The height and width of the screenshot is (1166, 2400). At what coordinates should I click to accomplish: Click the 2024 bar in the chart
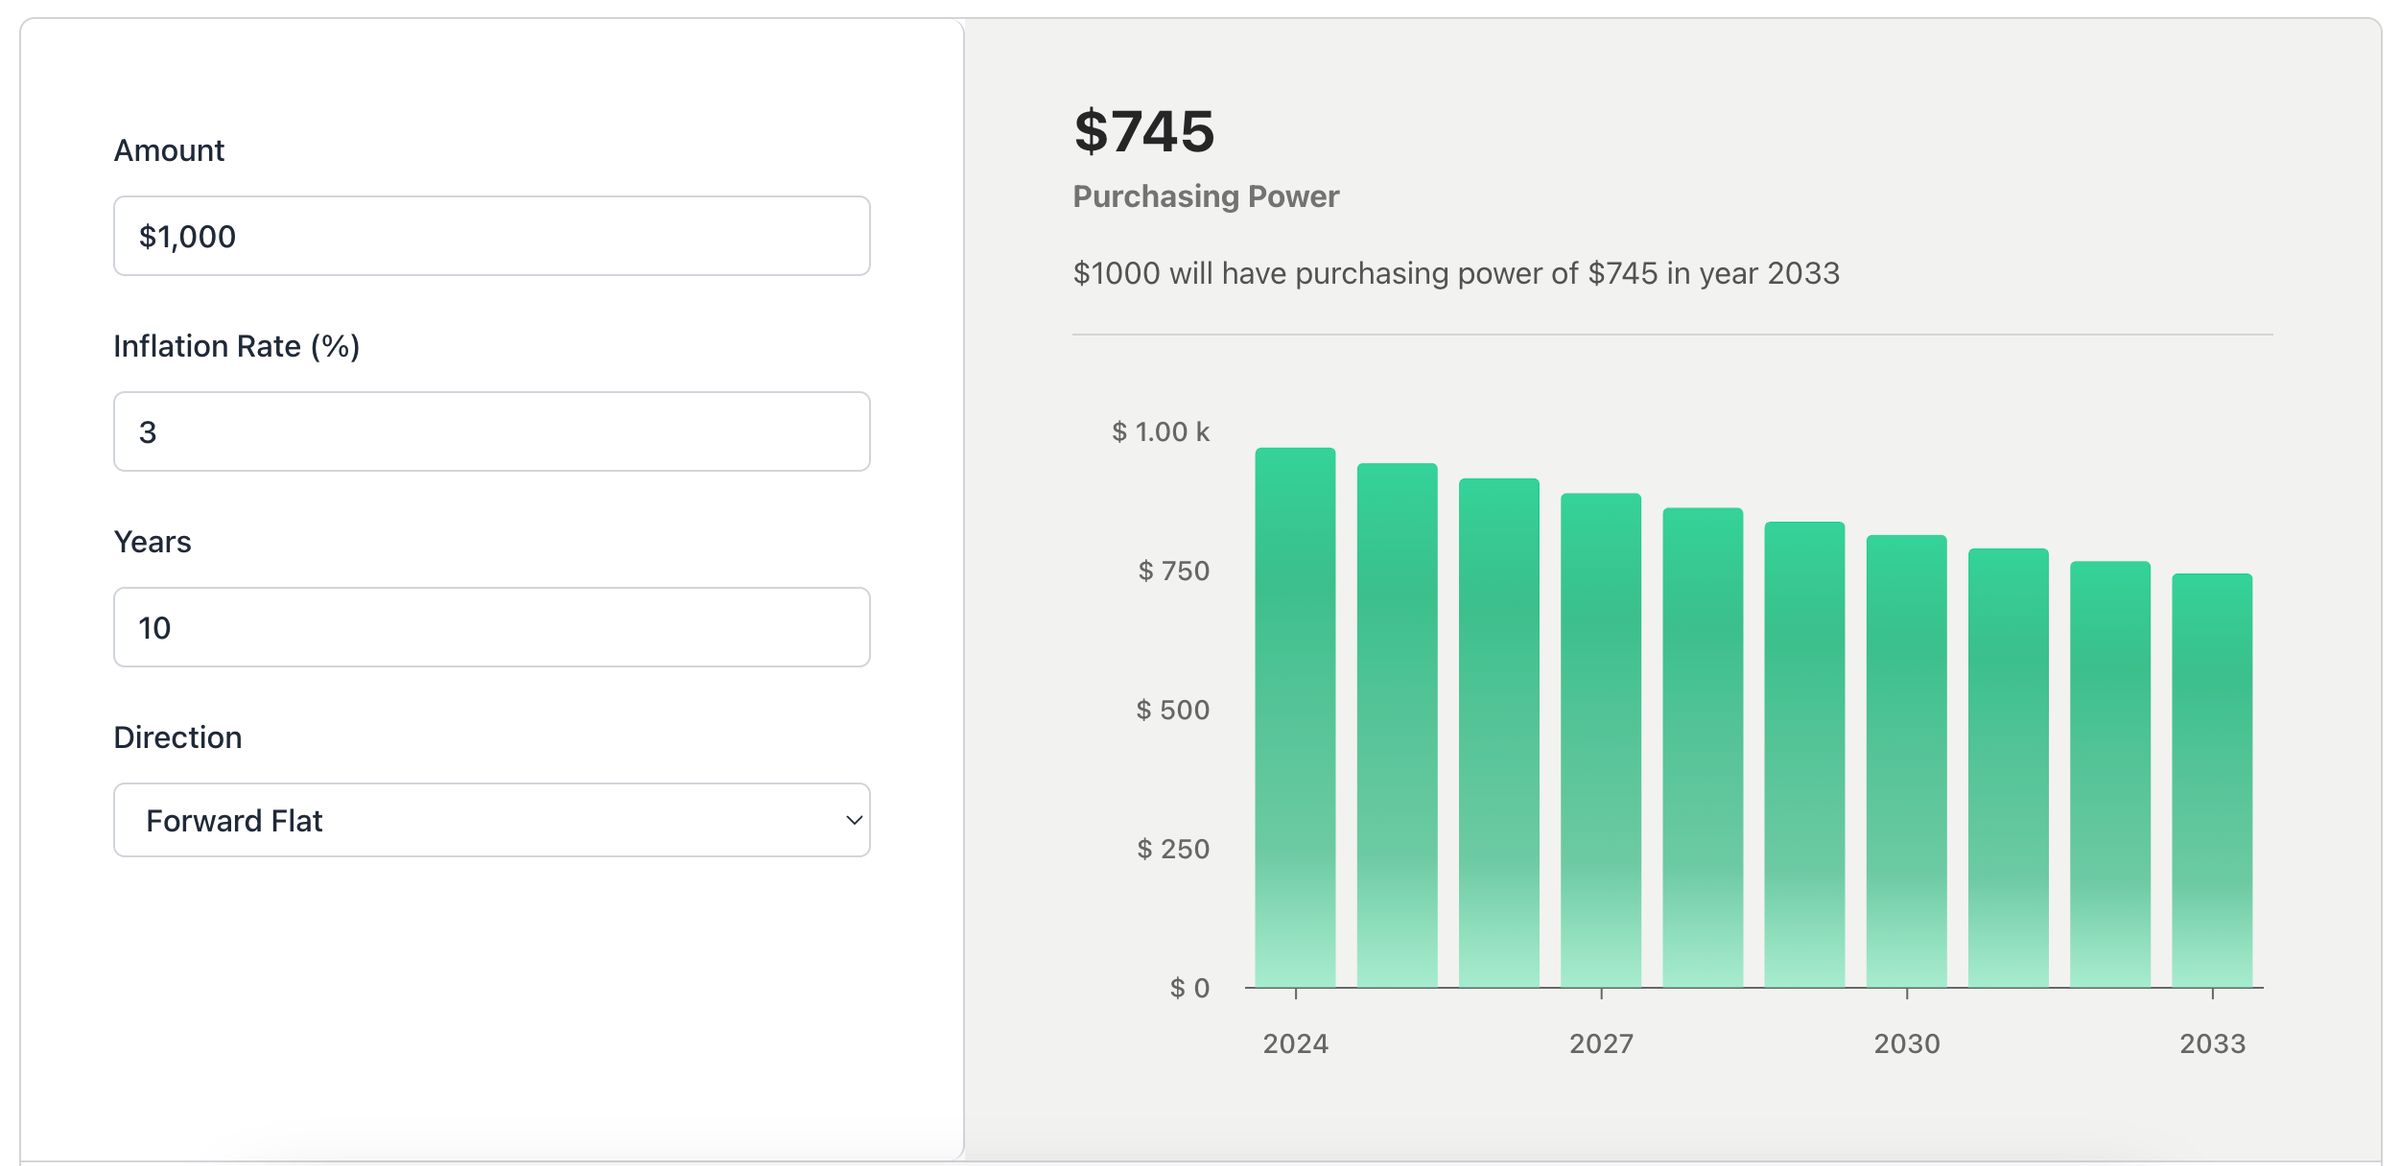(1295, 718)
